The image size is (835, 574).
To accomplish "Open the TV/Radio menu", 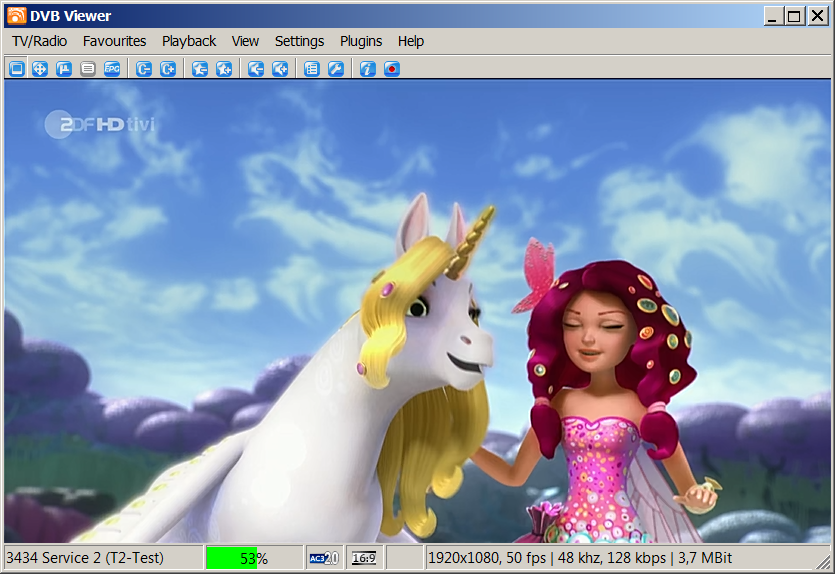I will click(x=39, y=41).
